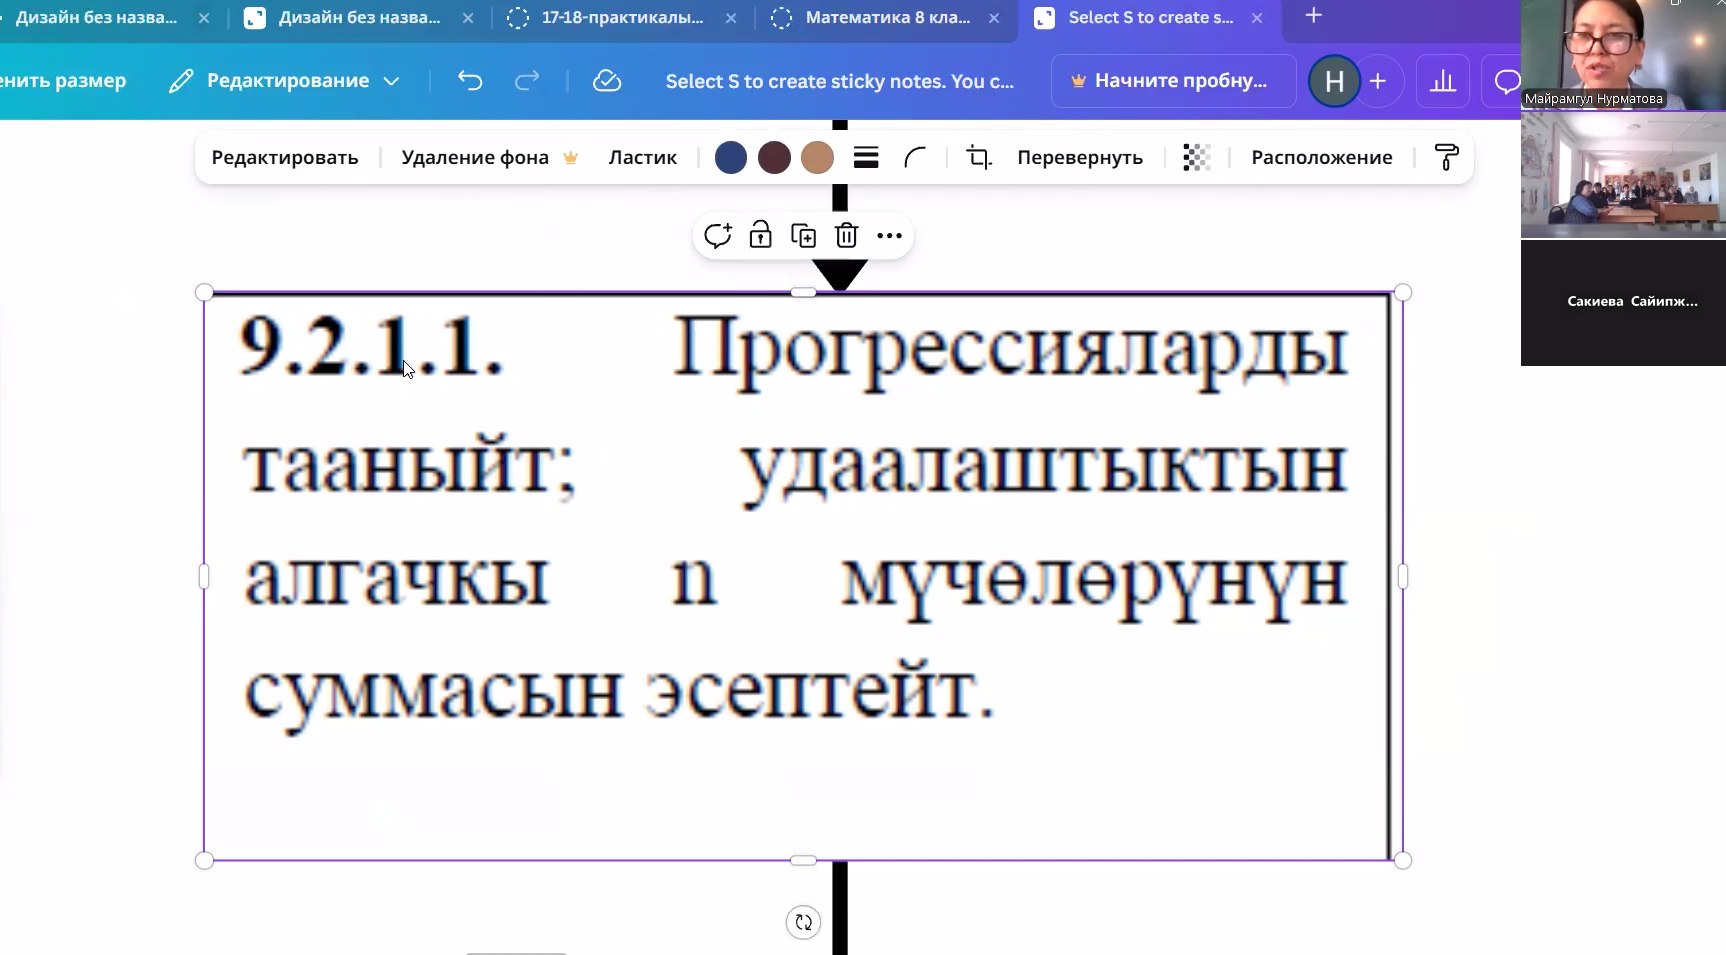Viewport: 1726px width, 955px height.
Task: Switch to the Математика 8 кла... tab
Action: tap(886, 18)
